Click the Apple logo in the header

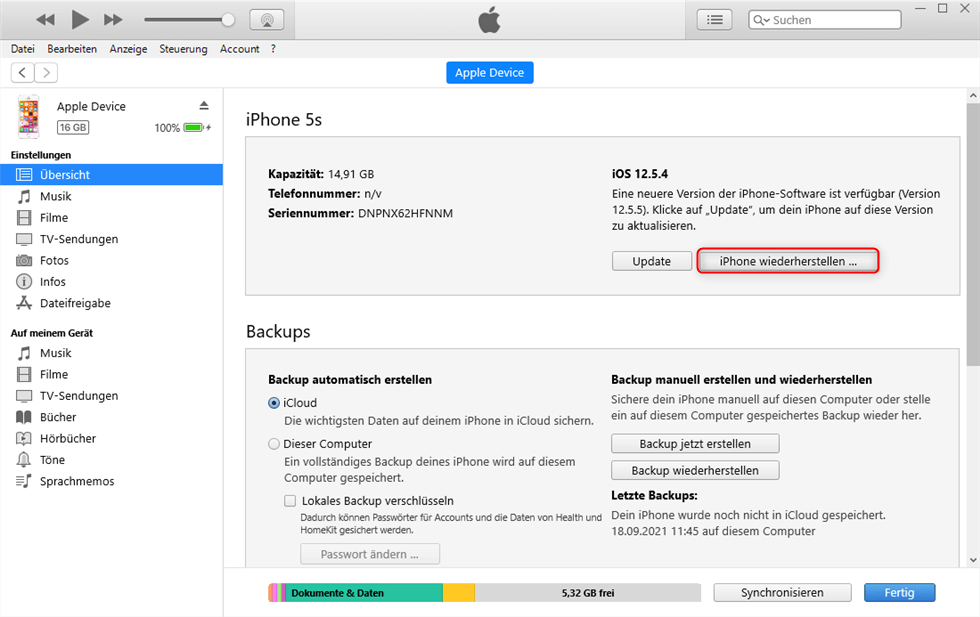coord(489,19)
